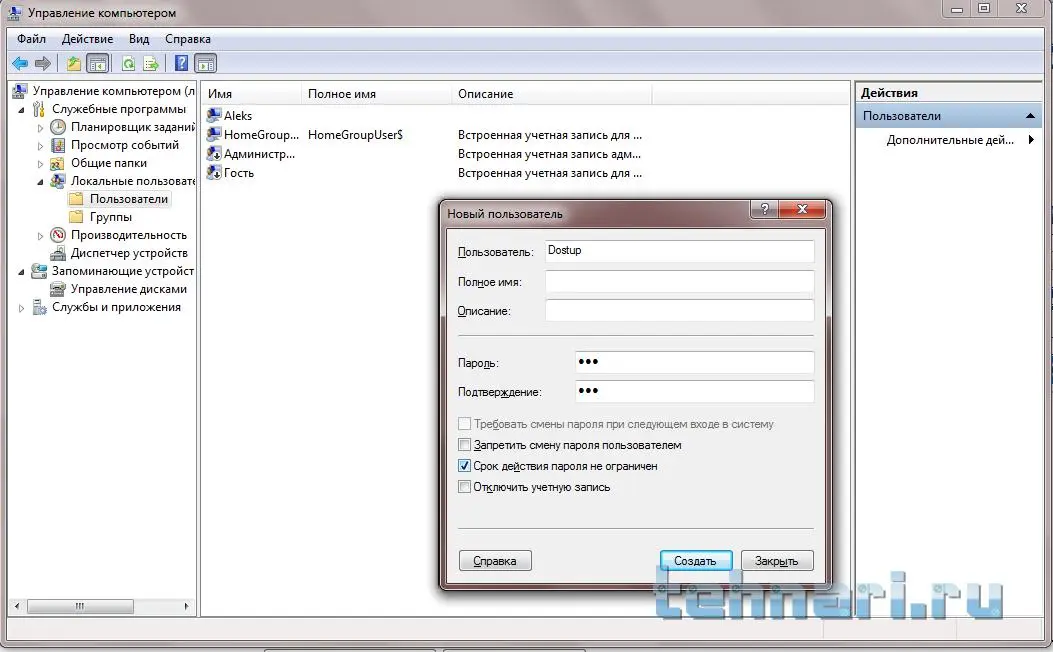Expand the Просмотр событий node
Viewport: 1053px width, 652px height.
(40, 146)
